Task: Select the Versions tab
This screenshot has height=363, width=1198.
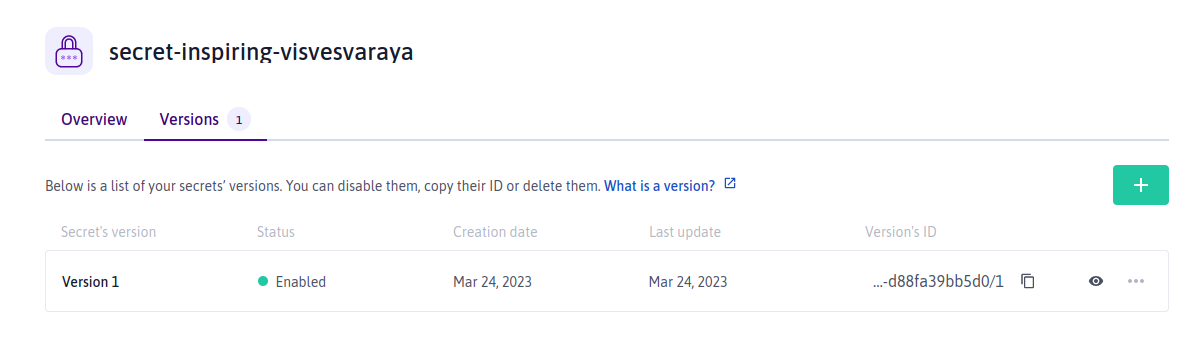Action: point(189,120)
